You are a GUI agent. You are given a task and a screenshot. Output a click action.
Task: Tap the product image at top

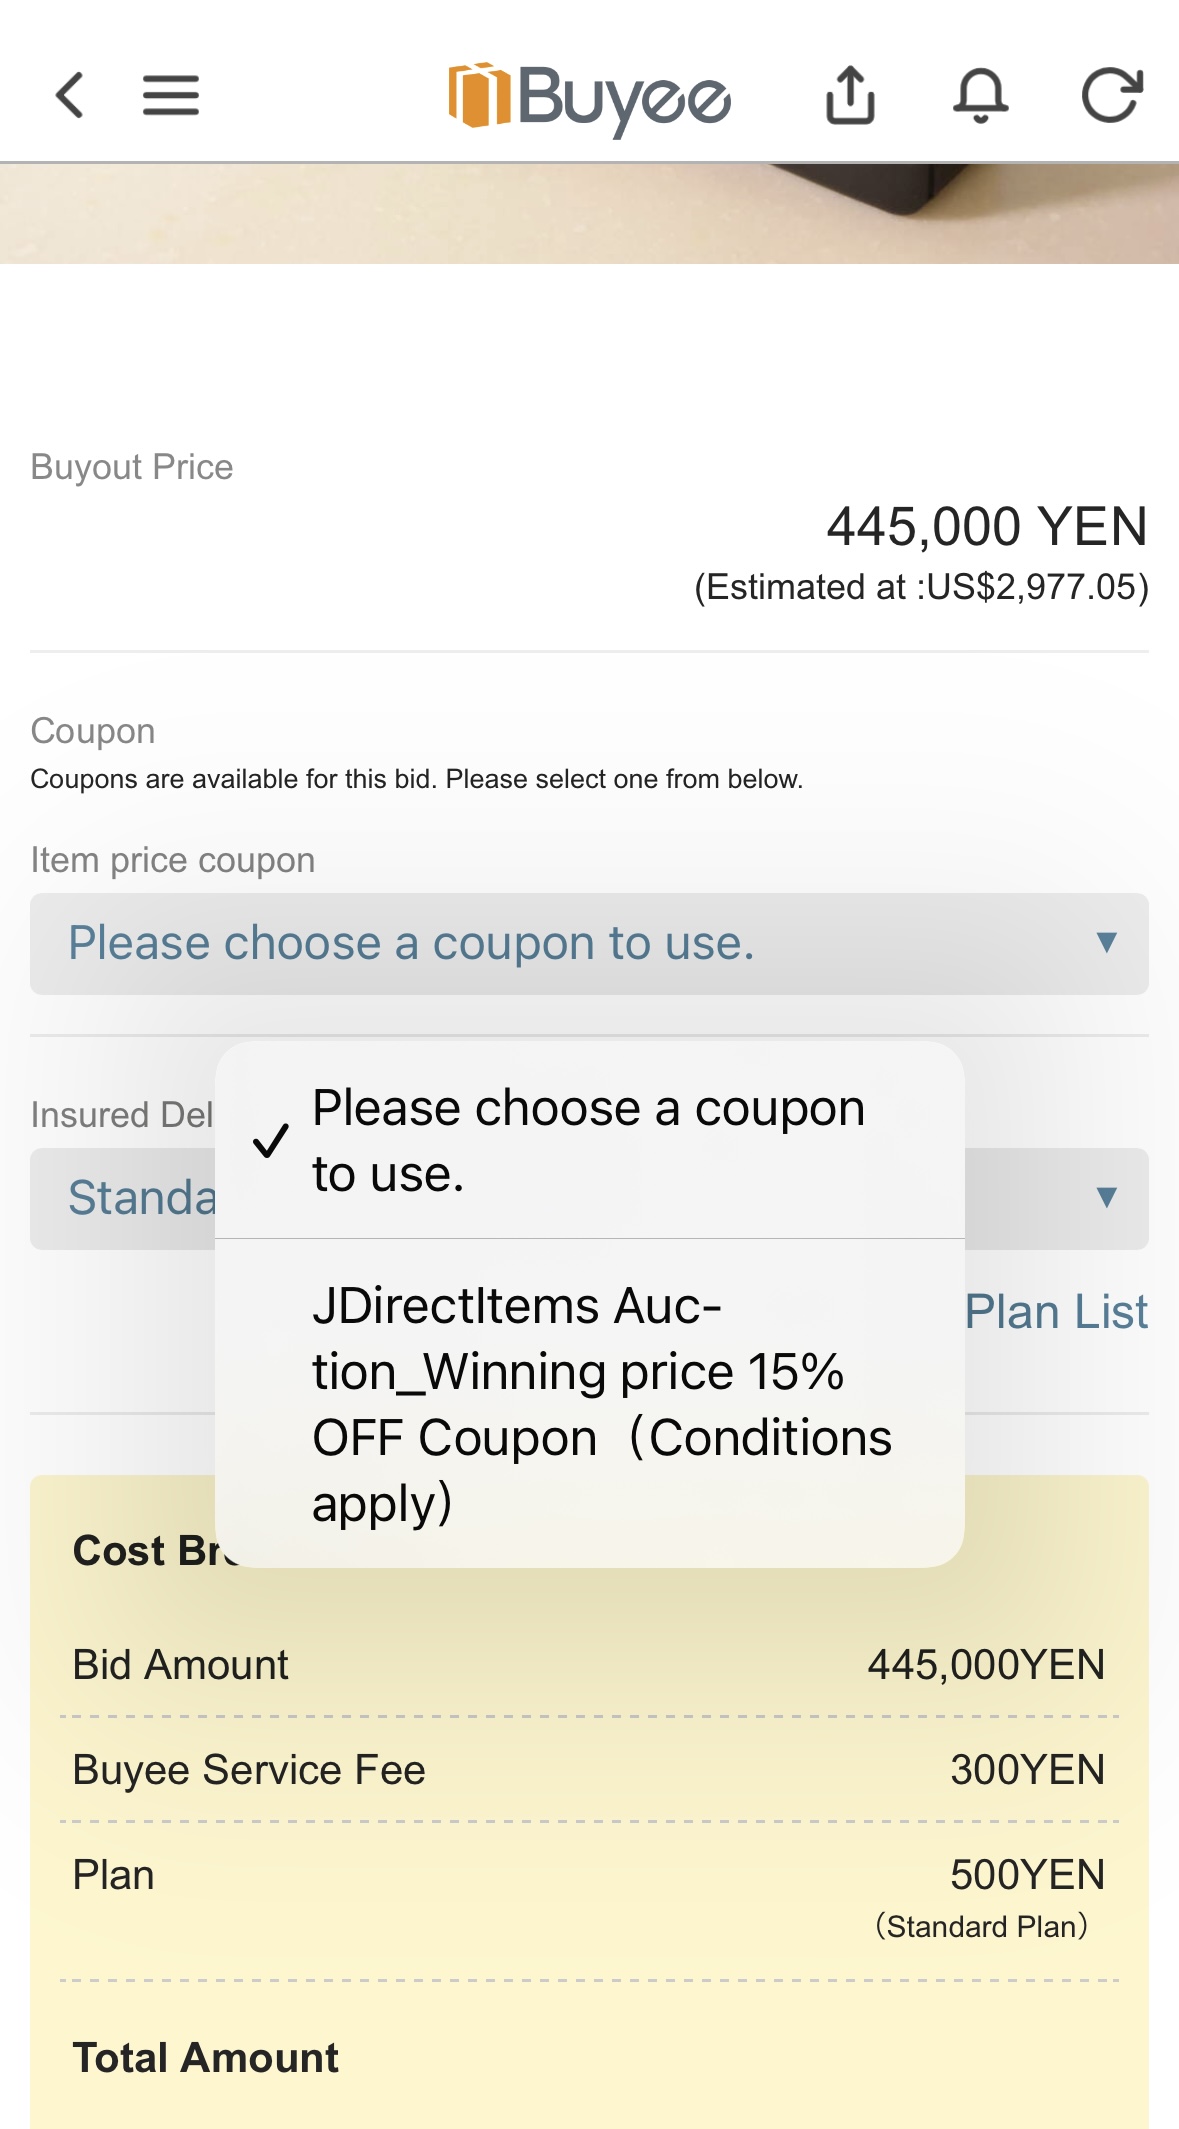tap(588, 214)
